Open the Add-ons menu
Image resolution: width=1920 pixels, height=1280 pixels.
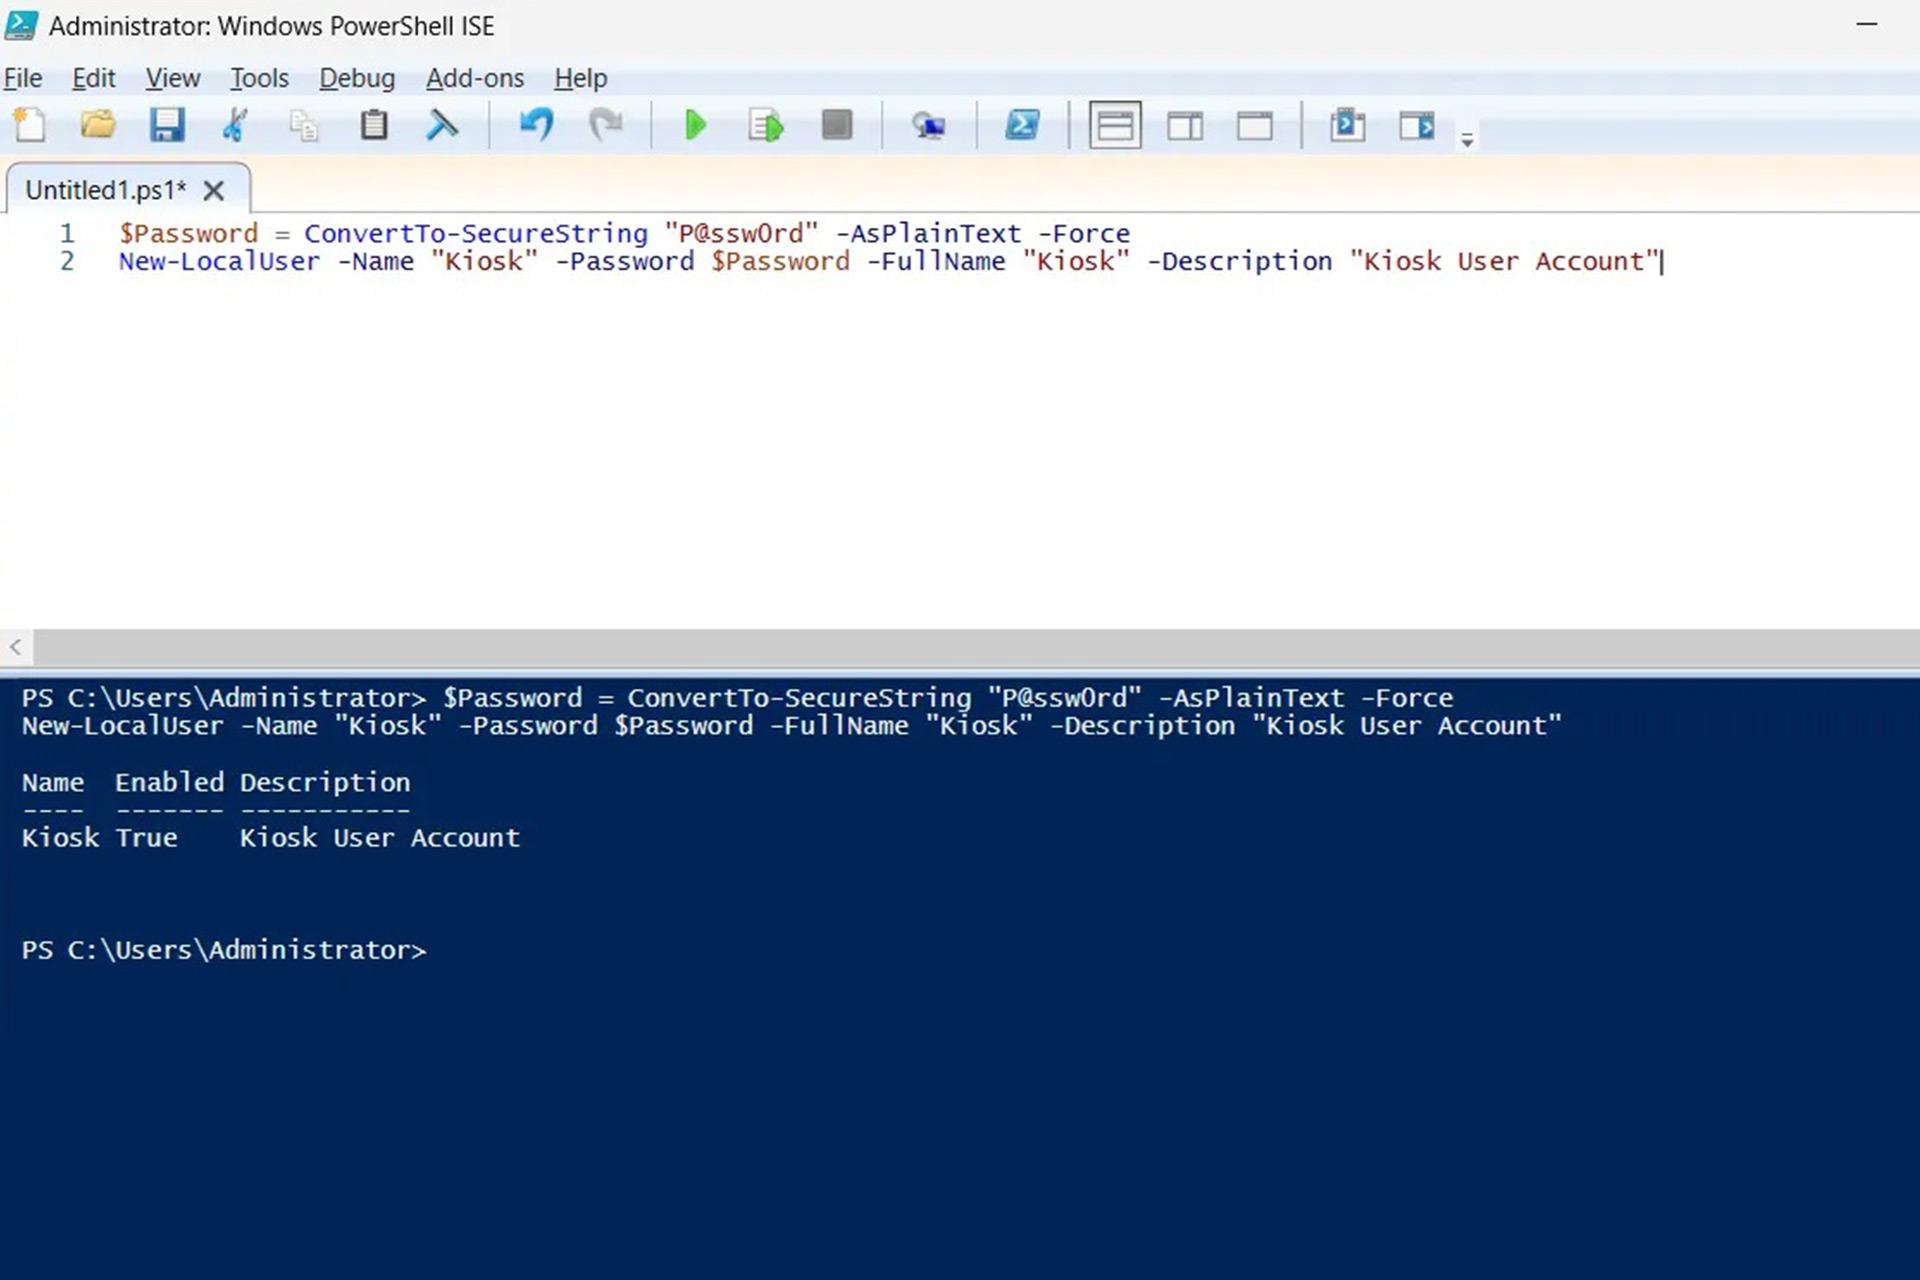[475, 78]
